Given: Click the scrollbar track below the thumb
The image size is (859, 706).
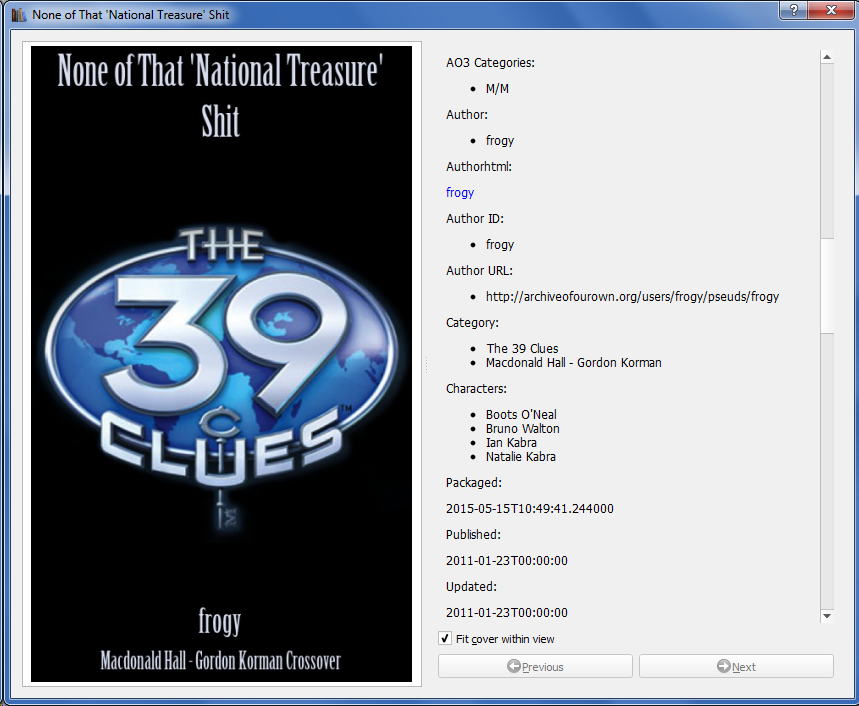Looking at the screenshot, I should [827, 471].
